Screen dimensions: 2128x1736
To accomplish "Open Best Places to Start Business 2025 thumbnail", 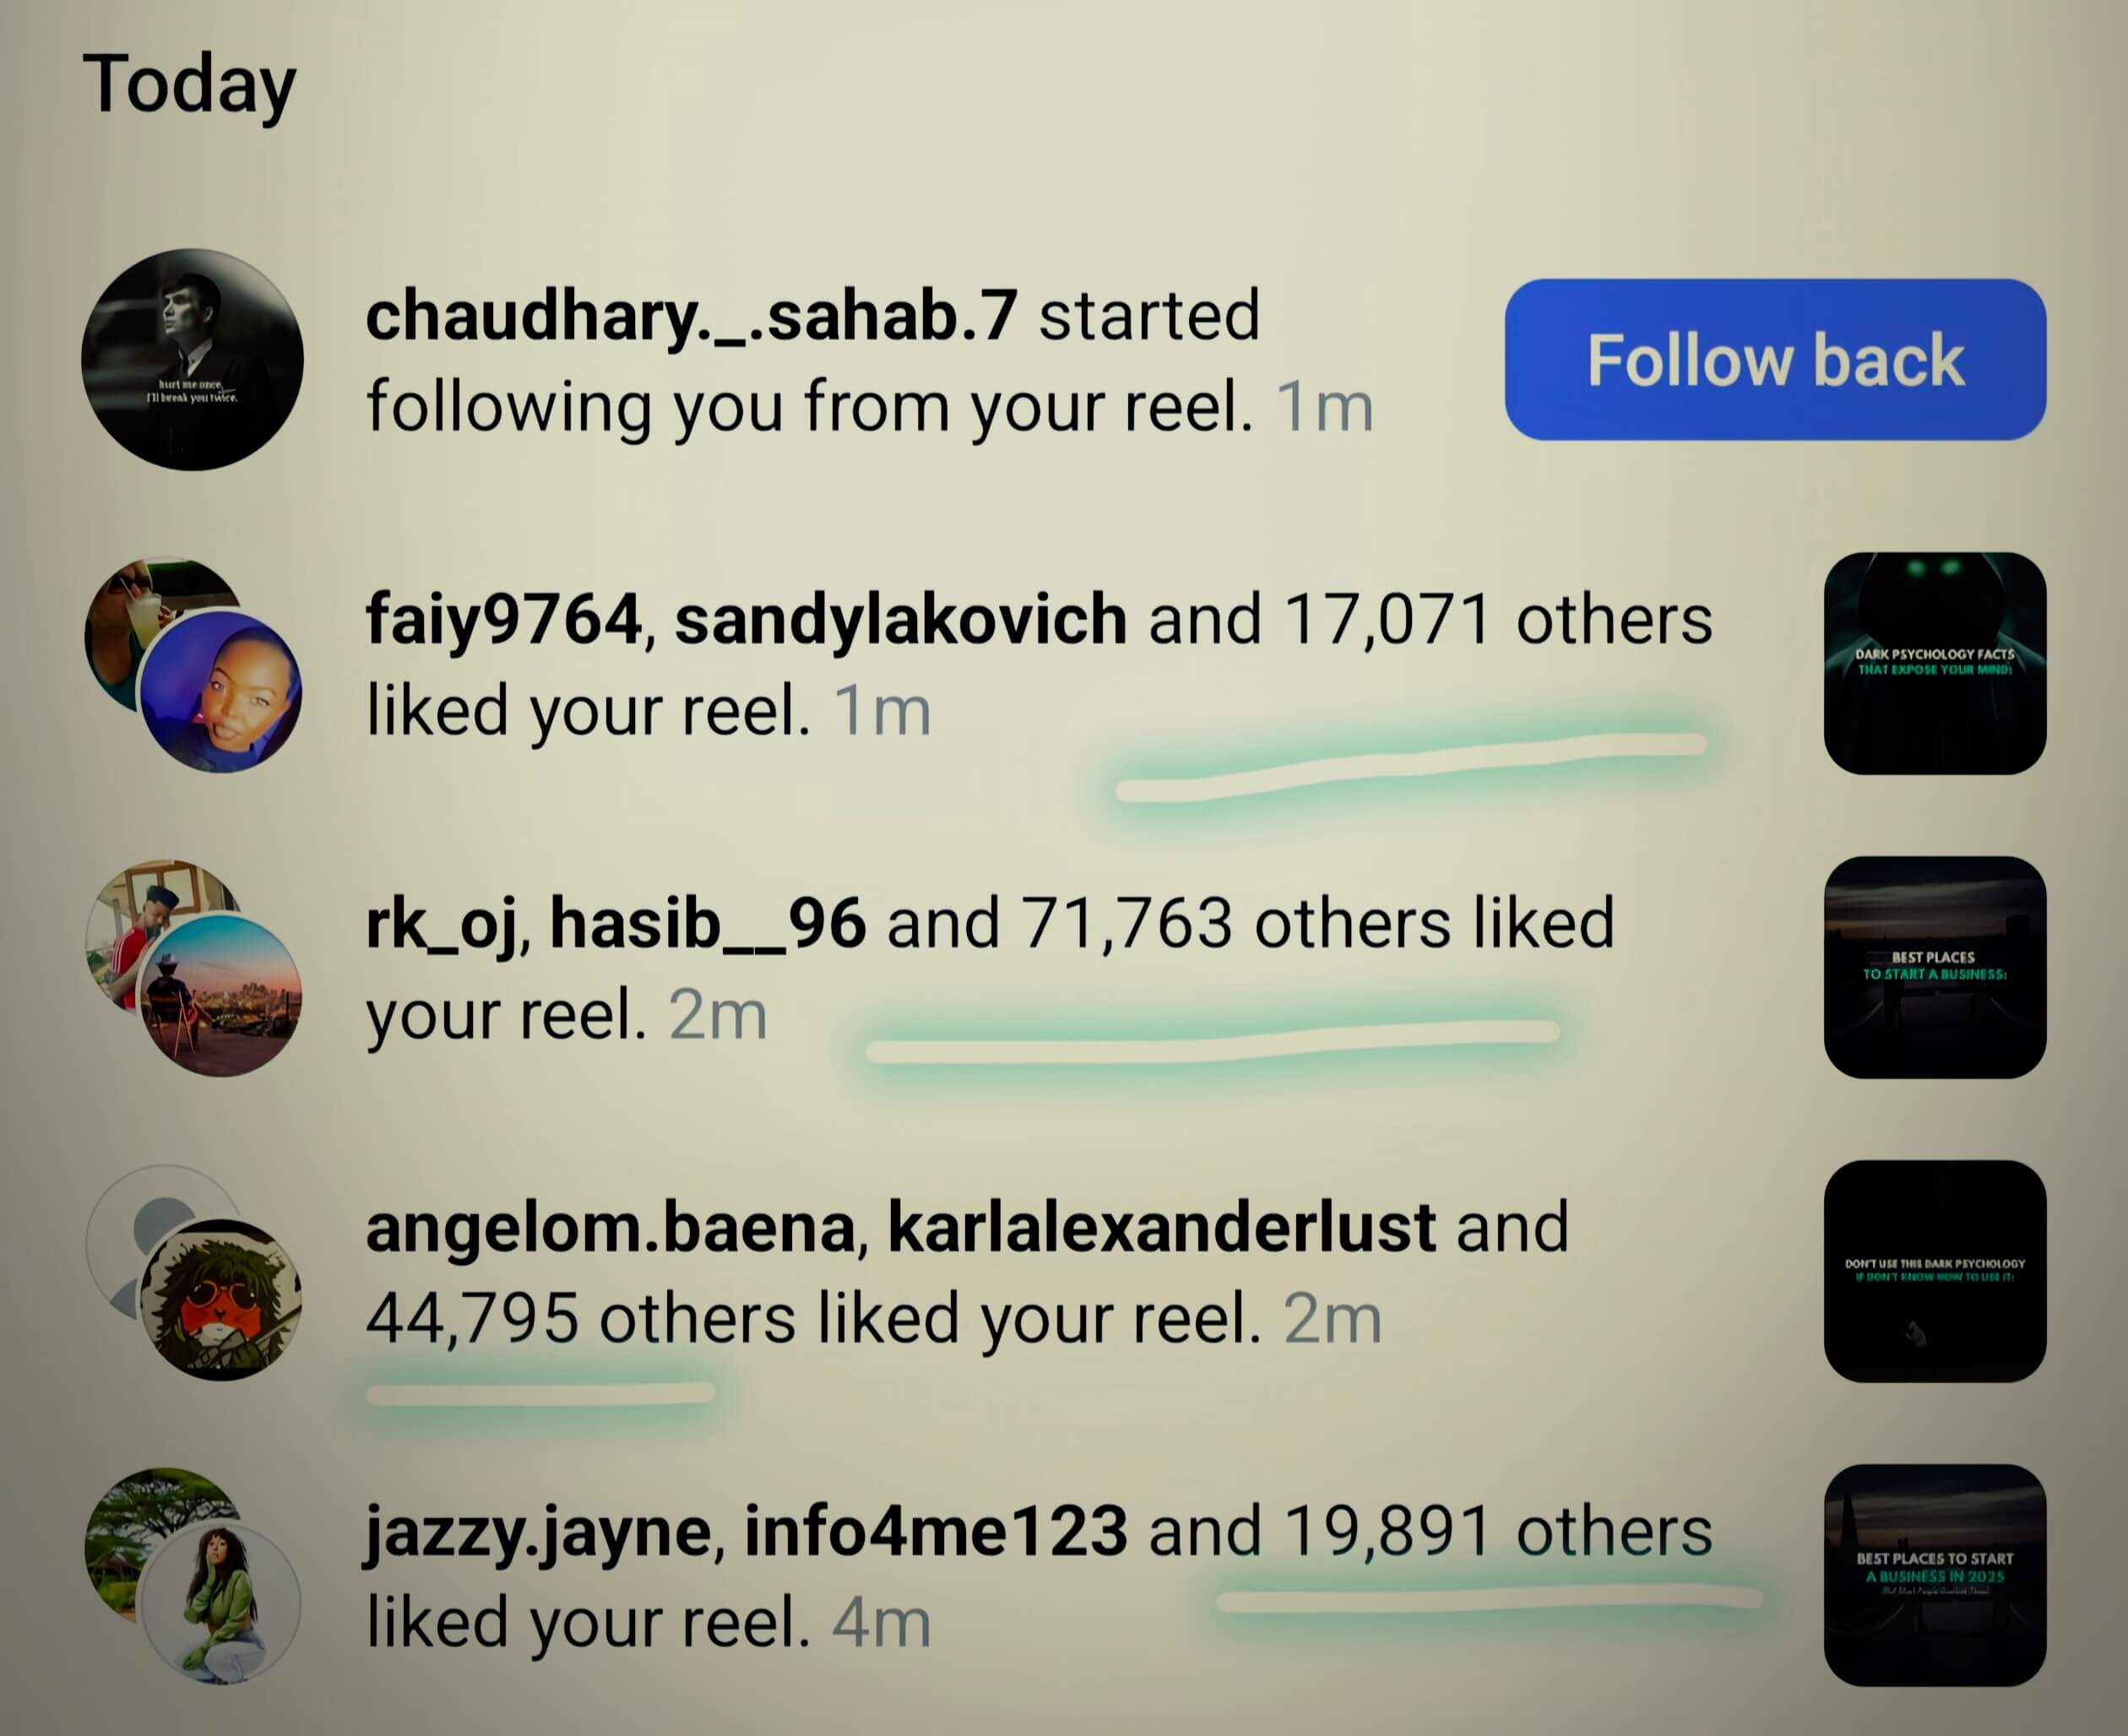I will pyautogui.click(x=1935, y=1575).
